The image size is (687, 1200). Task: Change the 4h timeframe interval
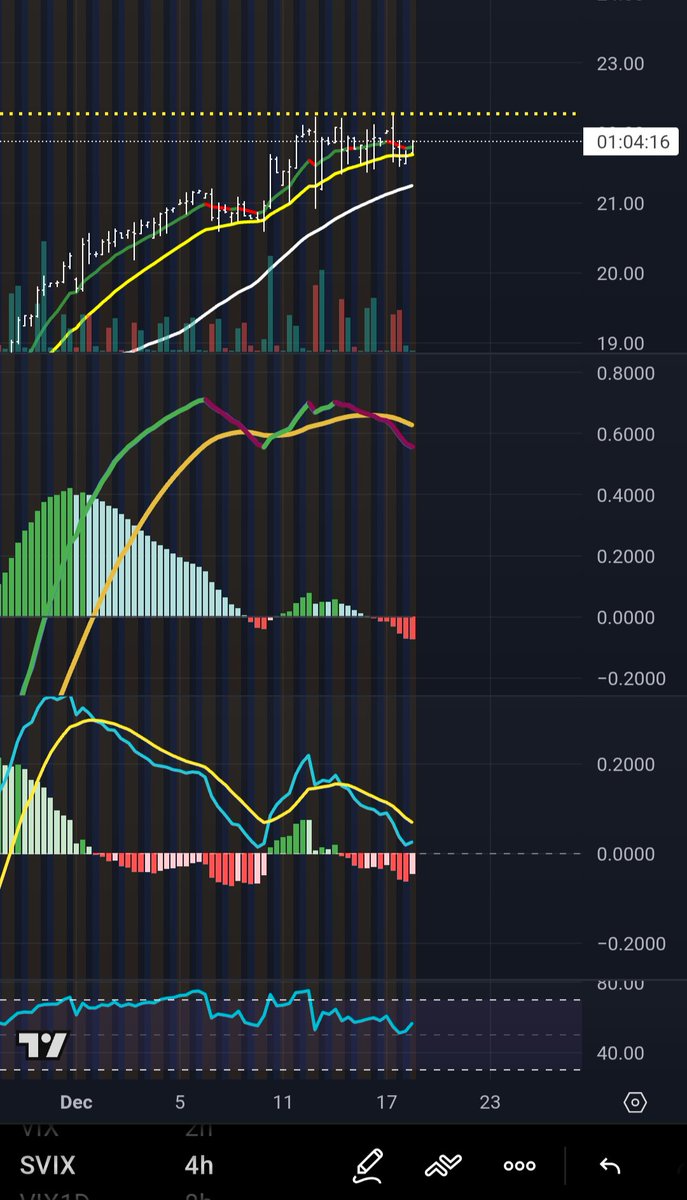tap(198, 1165)
